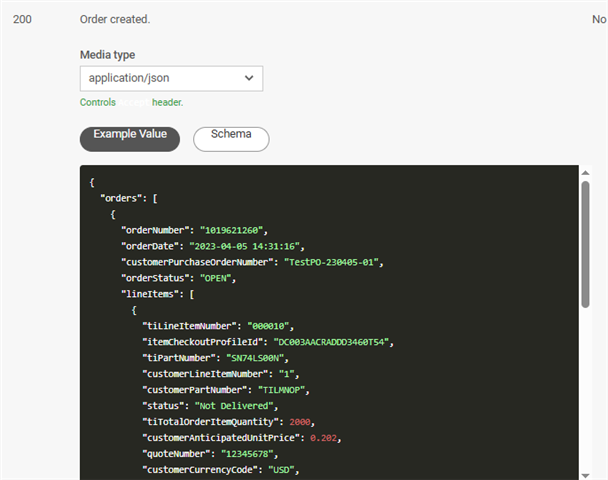Click the 200 response status code

pyautogui.click(x=23, y=19)
